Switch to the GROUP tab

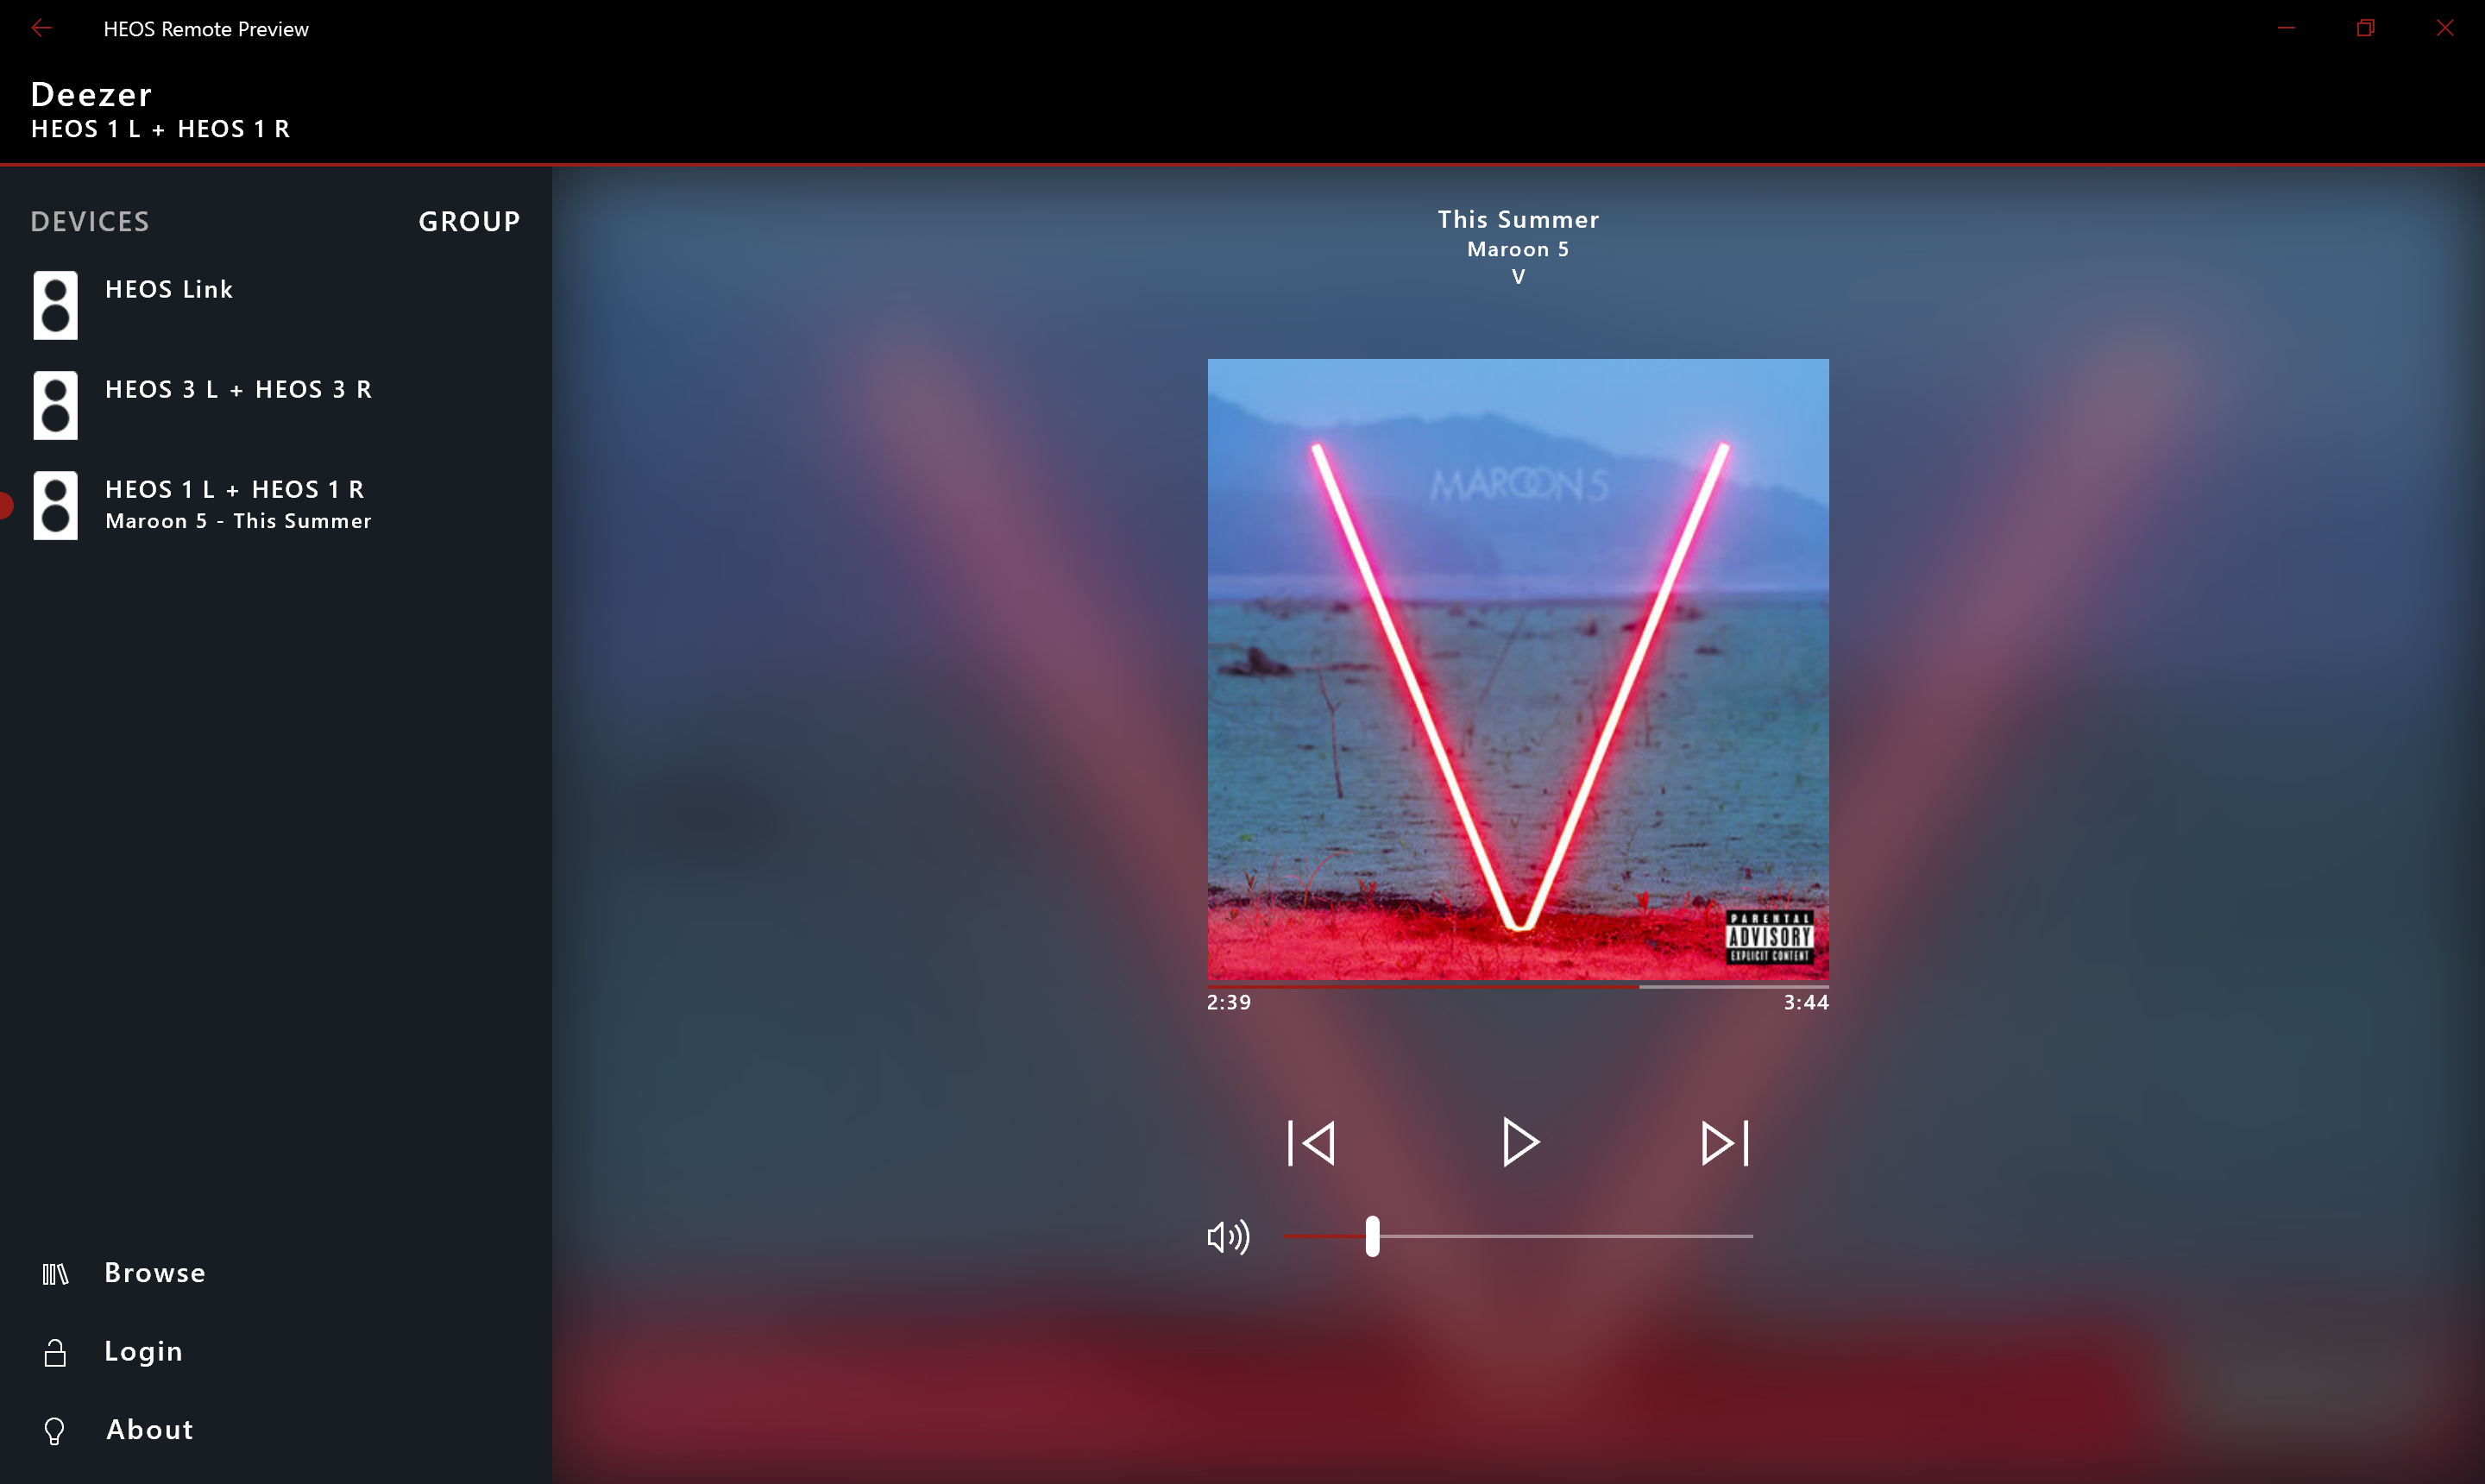(468, 221)
